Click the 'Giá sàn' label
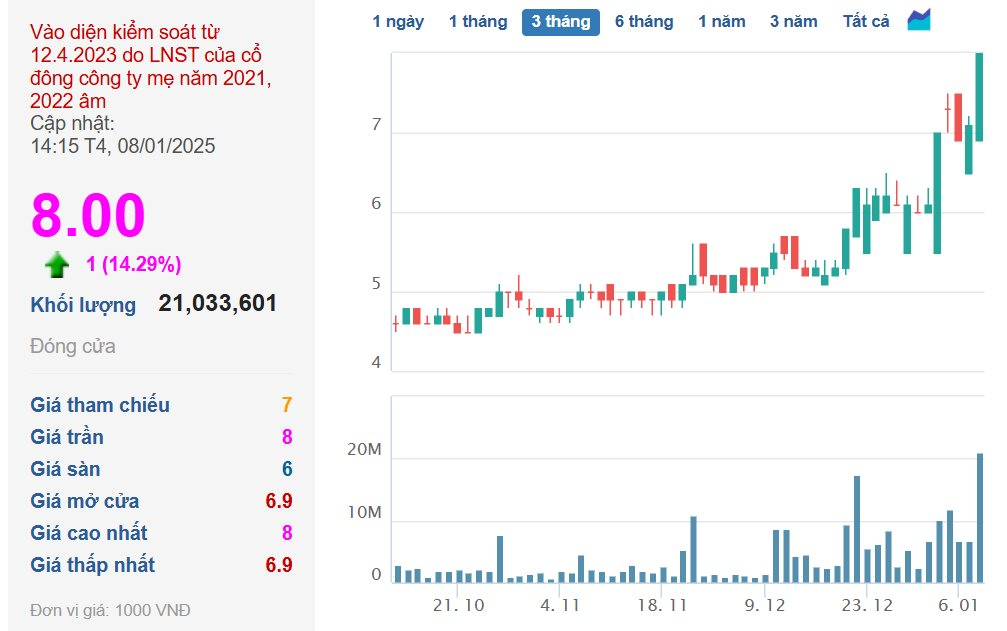 [65, 469]
